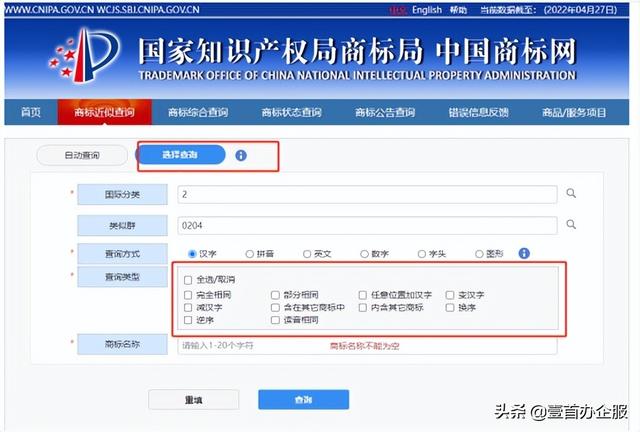Switch to 自动查询 mode
640x432 pixels.
pos(82,155)
